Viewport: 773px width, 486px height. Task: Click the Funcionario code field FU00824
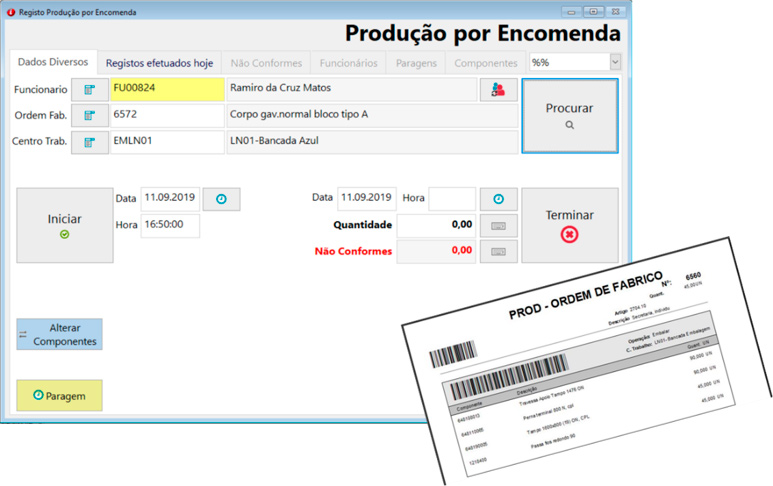[x=167, y=89]
